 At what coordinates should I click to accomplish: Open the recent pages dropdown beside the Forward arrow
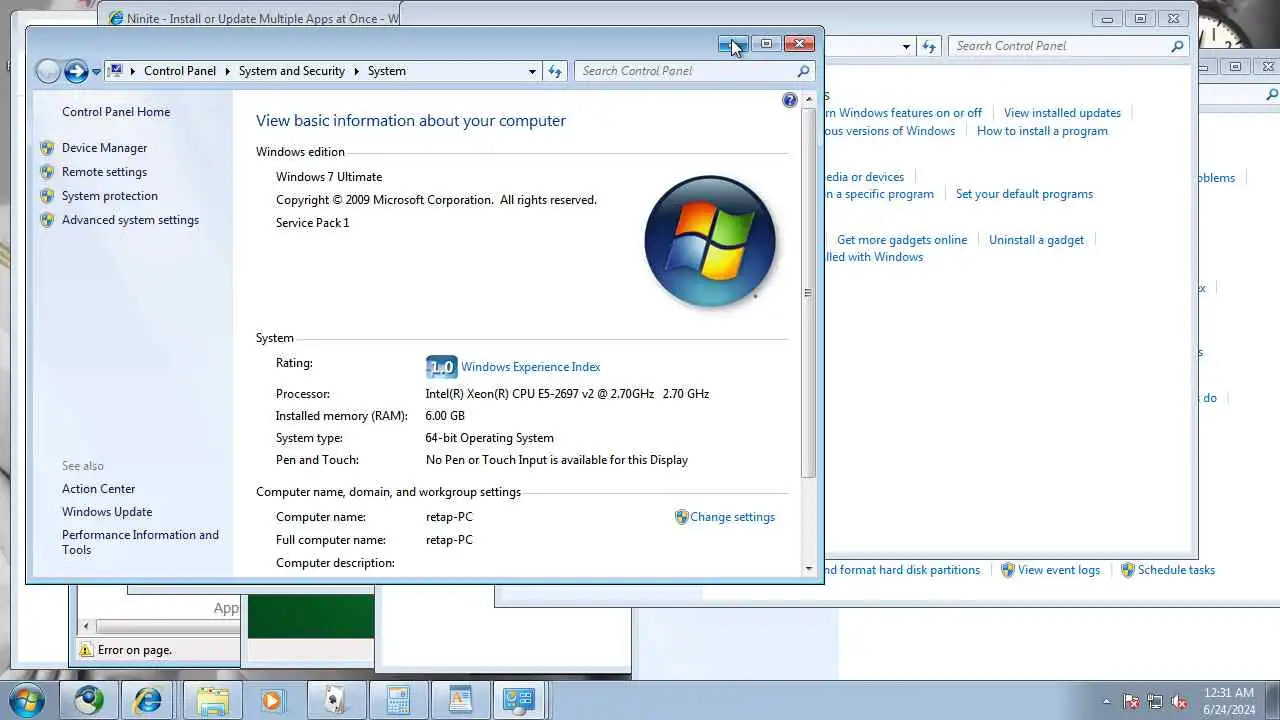point(96,72)
